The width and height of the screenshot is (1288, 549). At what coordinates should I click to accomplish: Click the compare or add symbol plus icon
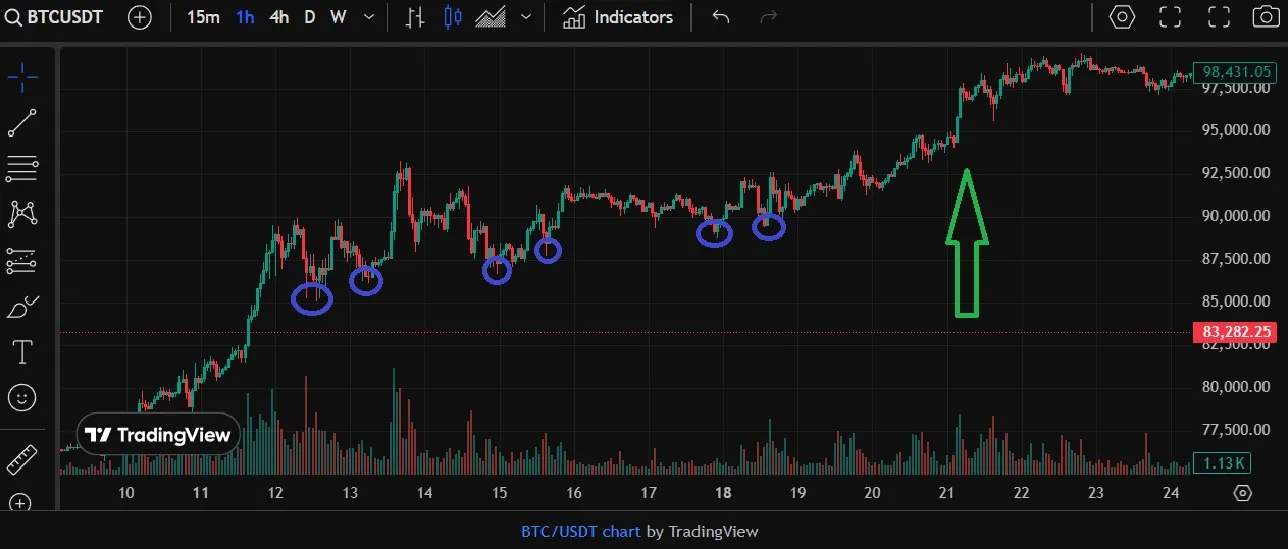click(140, 18)
